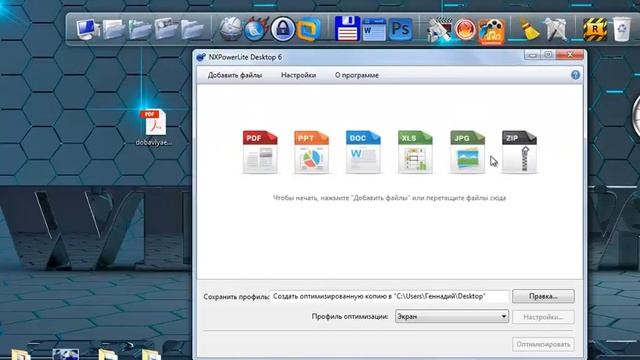Launch Photoshop from the dock
This screenshot has width=640, height=360.
tap(400, 29)
